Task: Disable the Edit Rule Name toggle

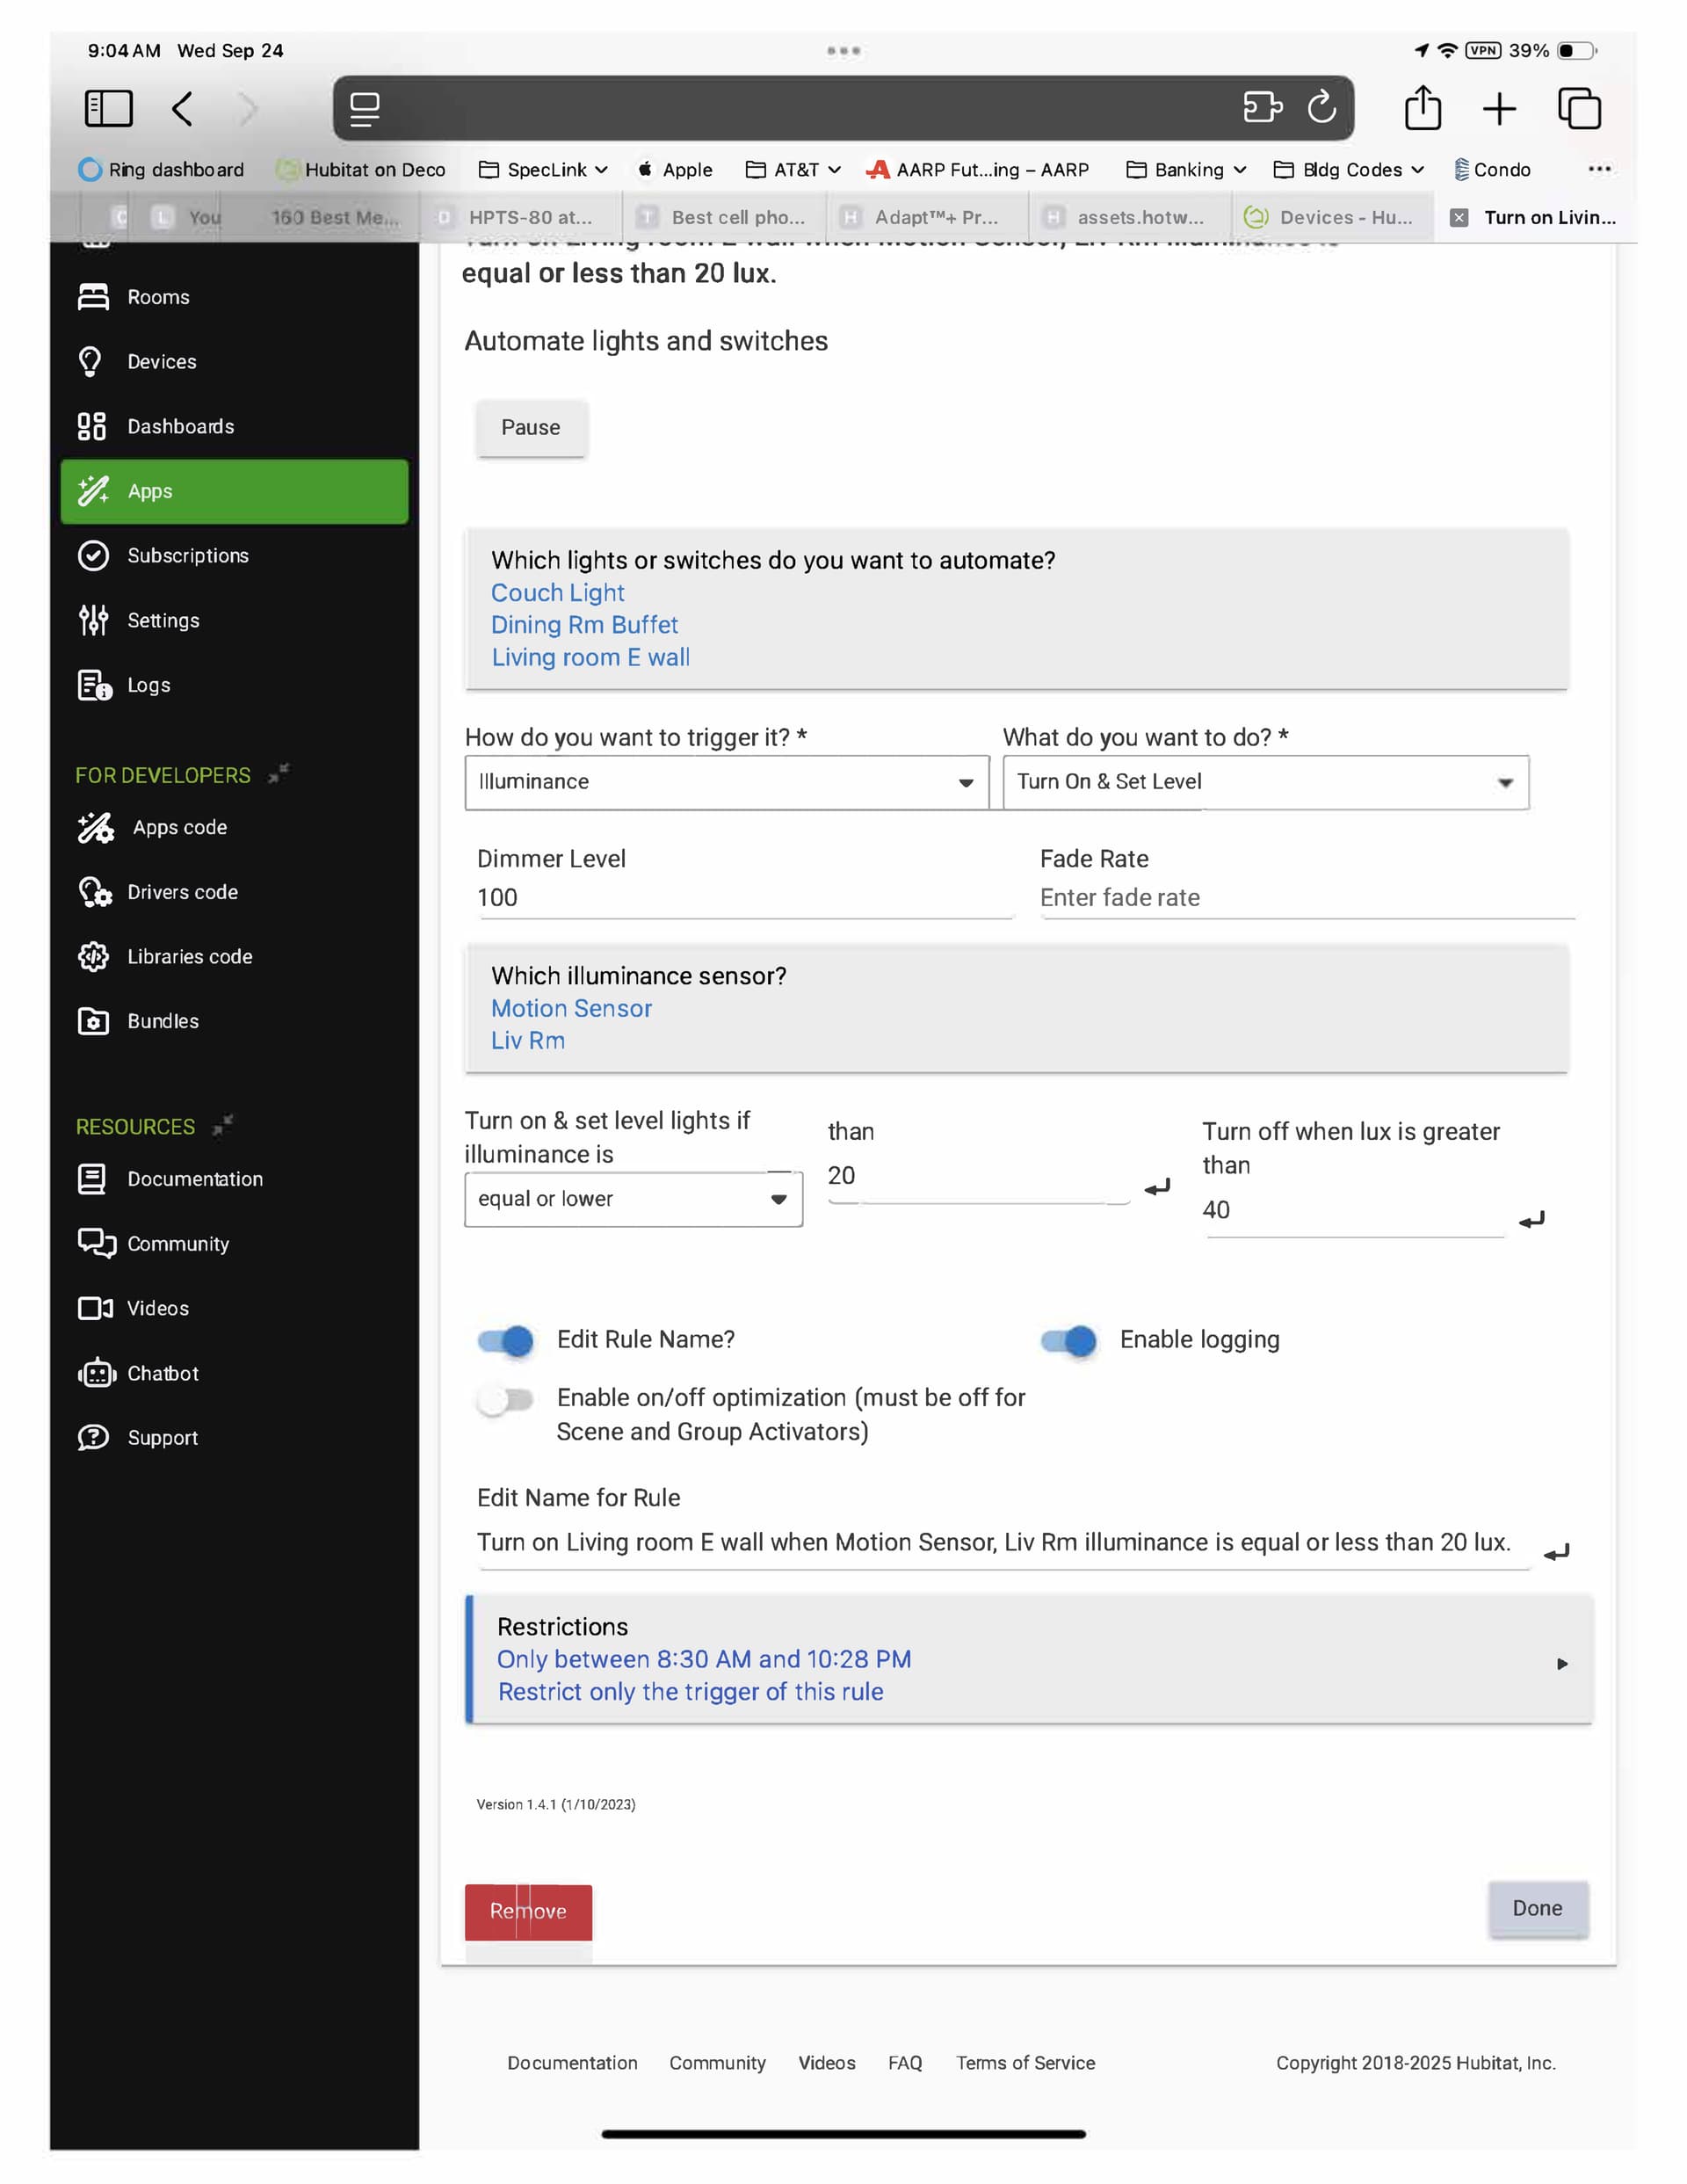Action: [506, 1340]
